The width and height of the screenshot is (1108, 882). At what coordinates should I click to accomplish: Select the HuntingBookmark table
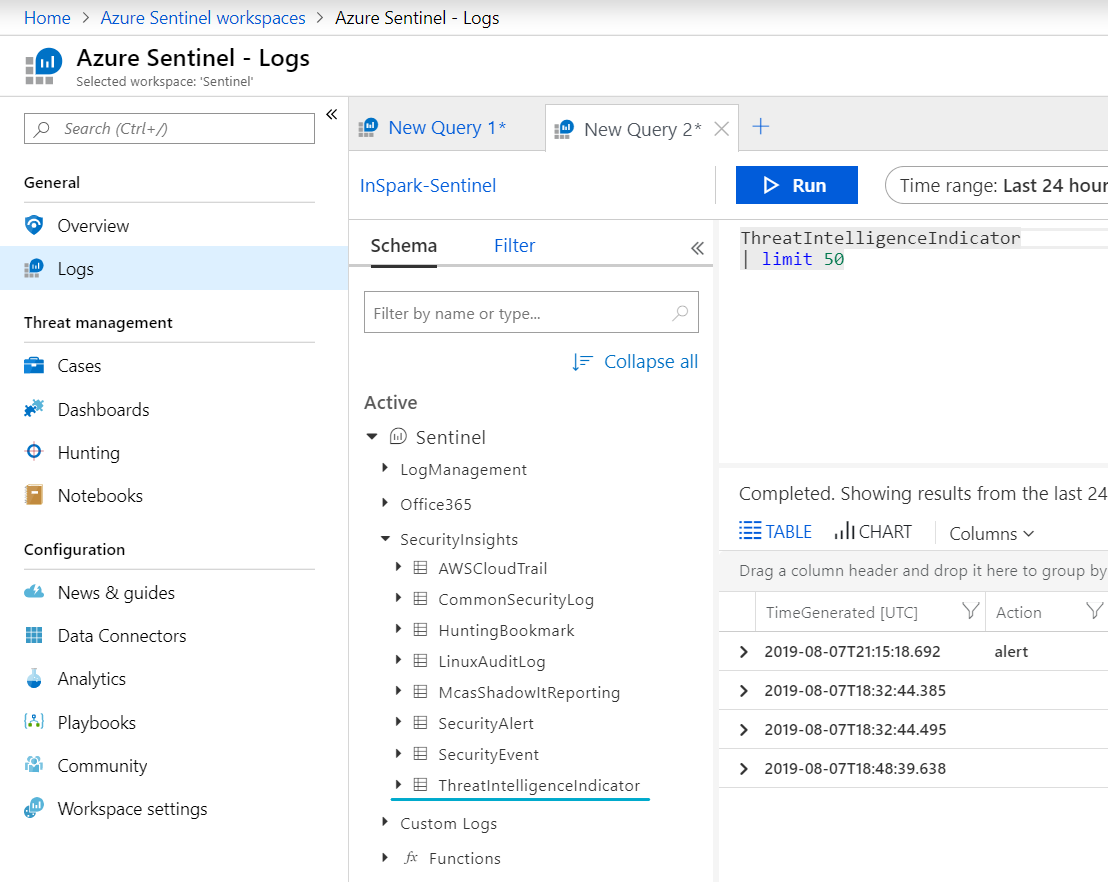point(506,630)
